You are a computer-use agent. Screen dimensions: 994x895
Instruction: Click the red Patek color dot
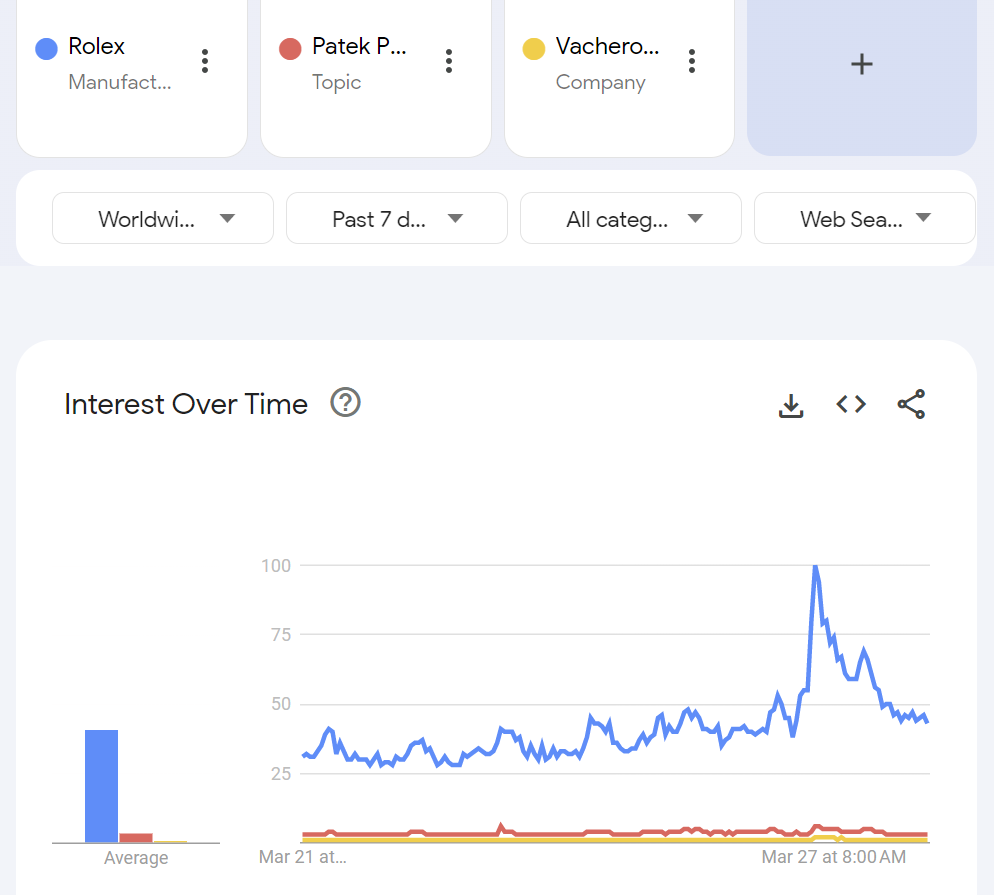click(290, 48)
